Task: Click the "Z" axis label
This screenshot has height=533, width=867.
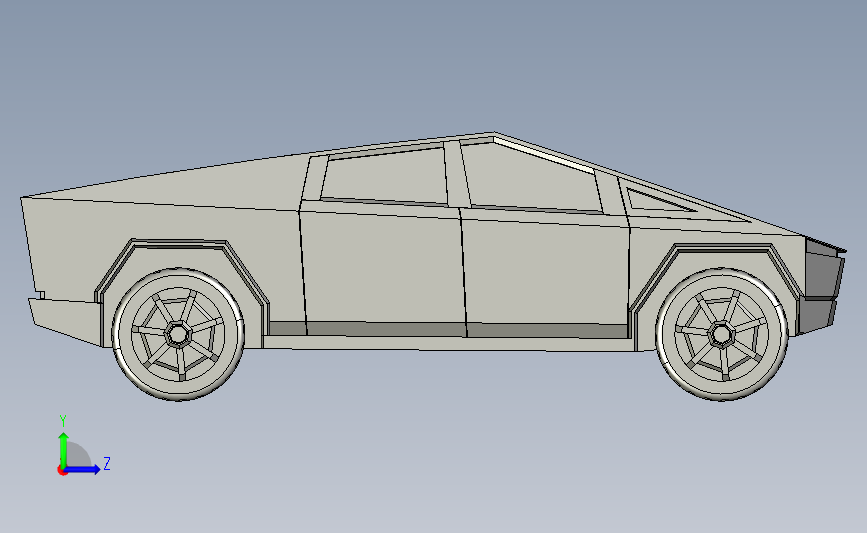Action: pos(107,463)
